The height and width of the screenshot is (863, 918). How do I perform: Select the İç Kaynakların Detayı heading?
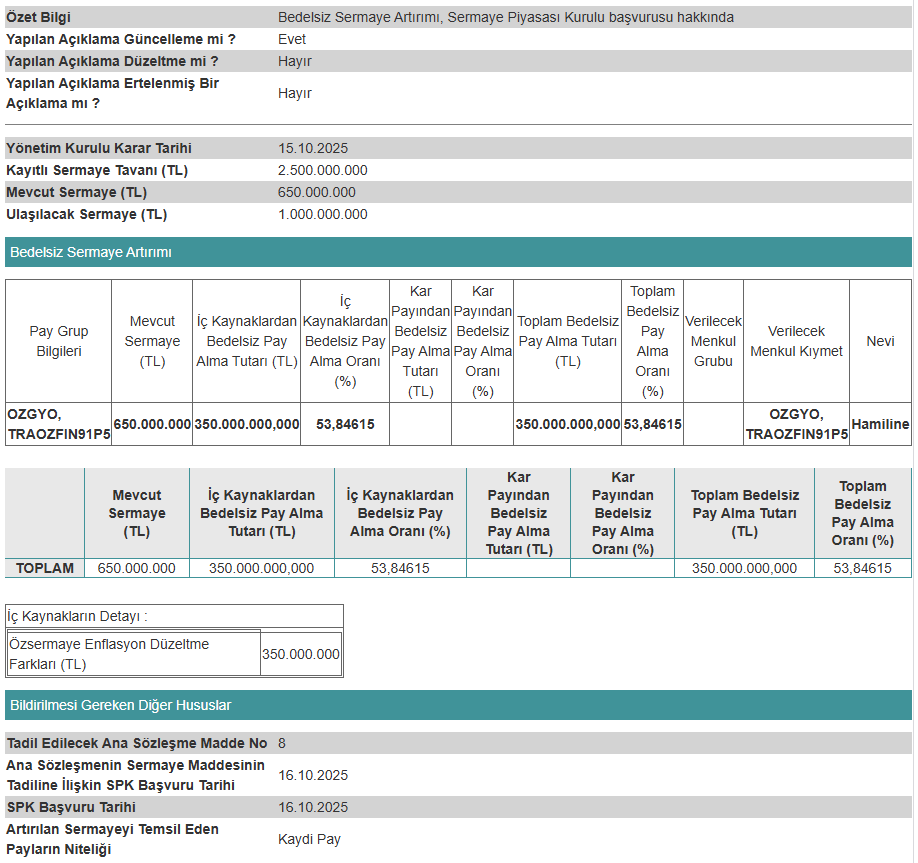coord(77,616)
